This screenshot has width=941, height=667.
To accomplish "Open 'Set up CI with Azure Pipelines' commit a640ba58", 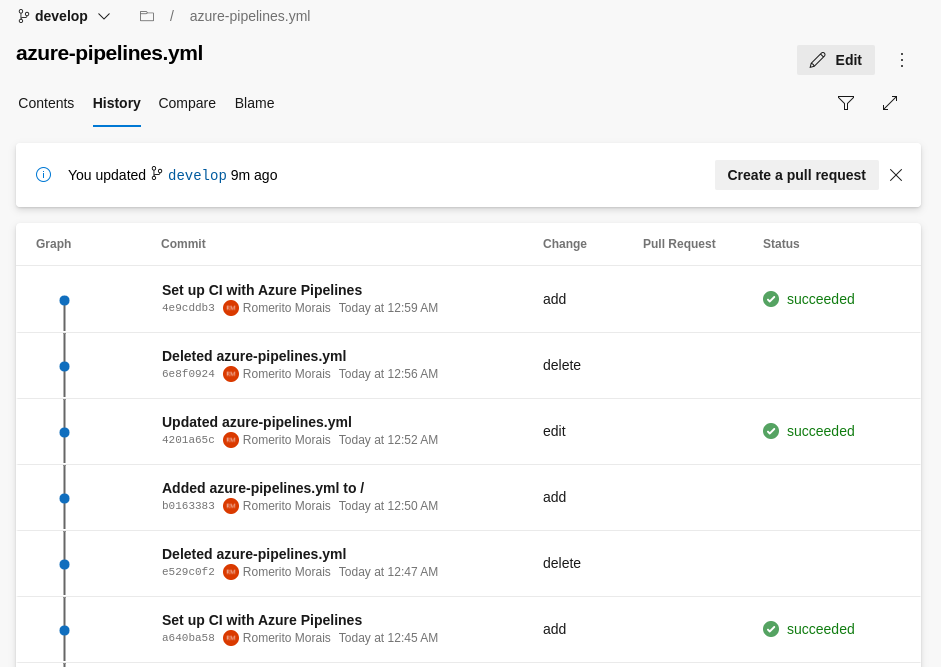I will click(262, 620).
